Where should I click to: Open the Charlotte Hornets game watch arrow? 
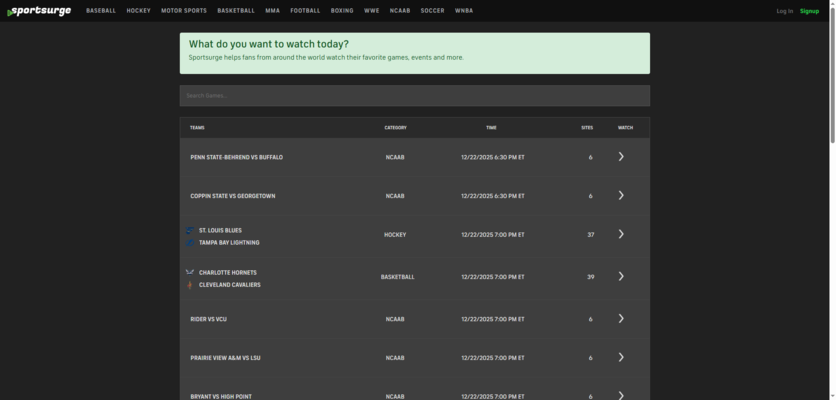pyautogui.click(x=621, y=276)
